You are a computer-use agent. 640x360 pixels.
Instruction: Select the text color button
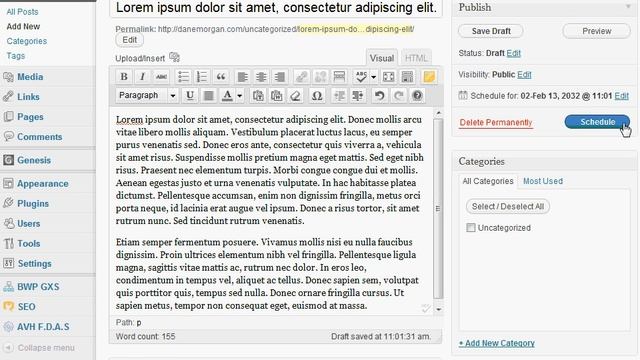[227, 96]
